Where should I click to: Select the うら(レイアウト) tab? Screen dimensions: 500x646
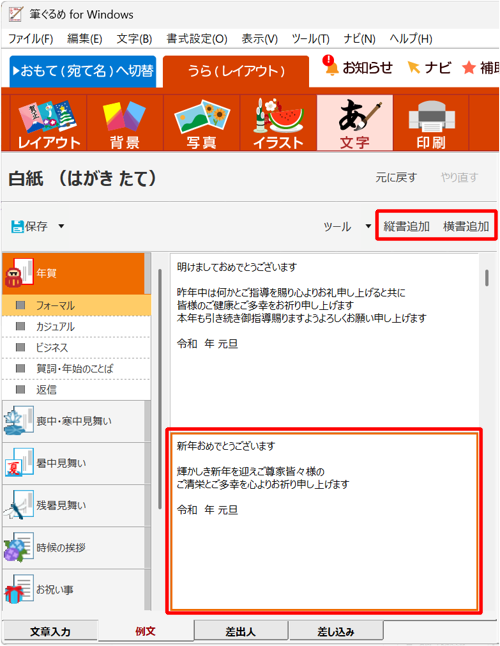[x=236, y=71]
